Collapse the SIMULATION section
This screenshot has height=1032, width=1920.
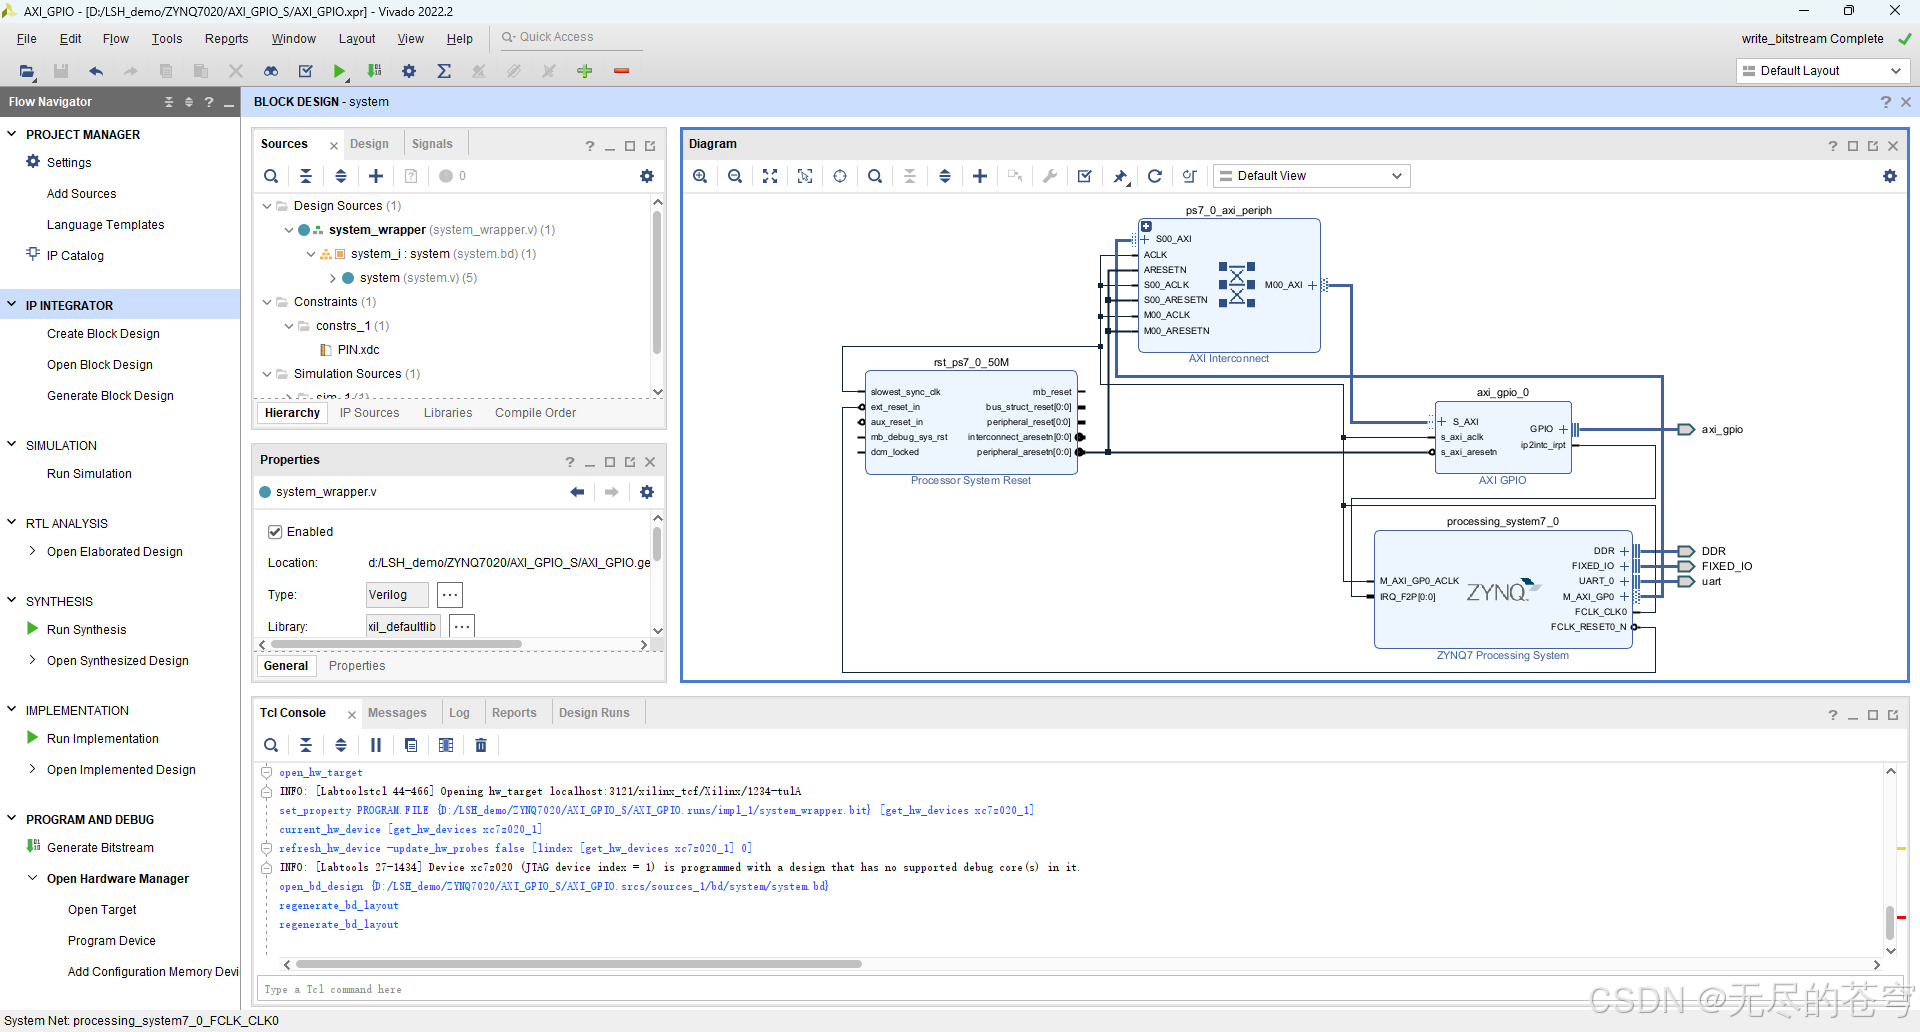tap(12, 445)
